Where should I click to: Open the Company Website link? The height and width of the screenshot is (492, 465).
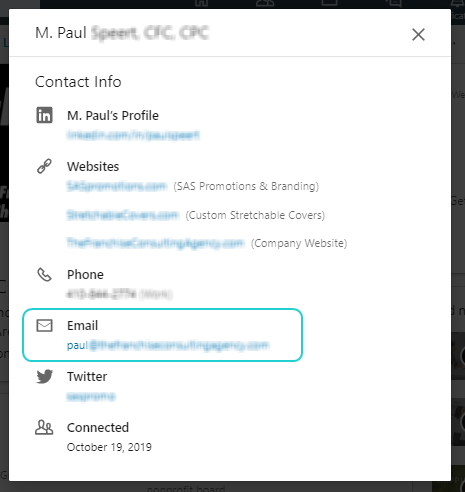tap(155, 243)
